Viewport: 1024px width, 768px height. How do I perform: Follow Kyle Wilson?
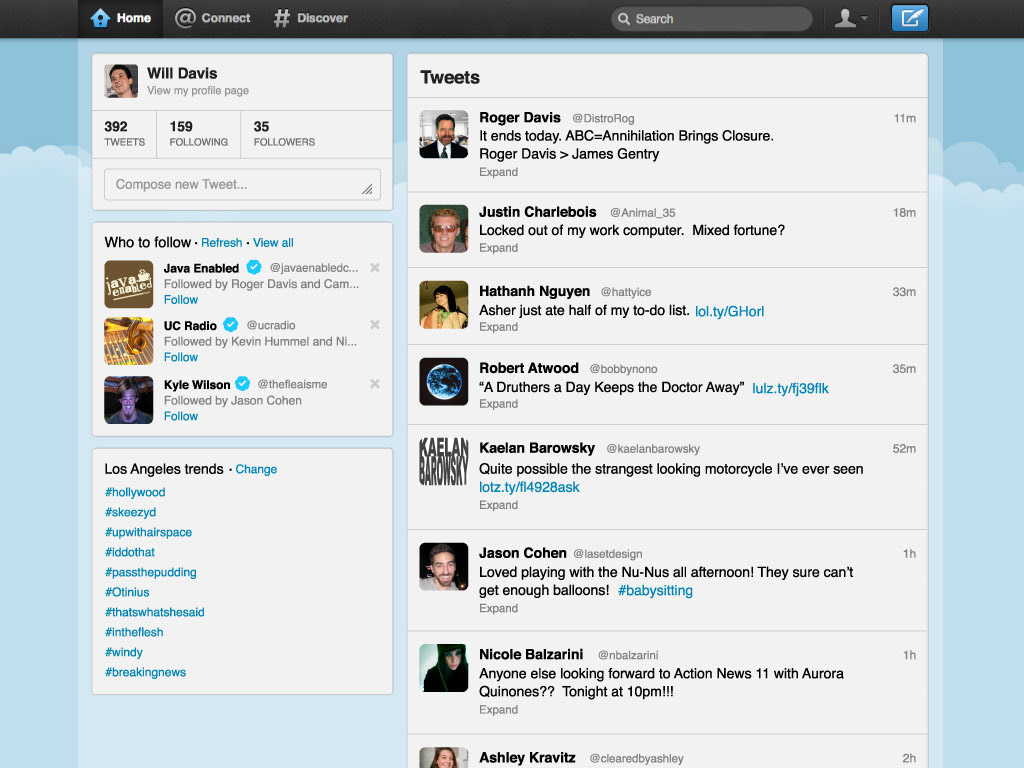[x=181, y=416]
